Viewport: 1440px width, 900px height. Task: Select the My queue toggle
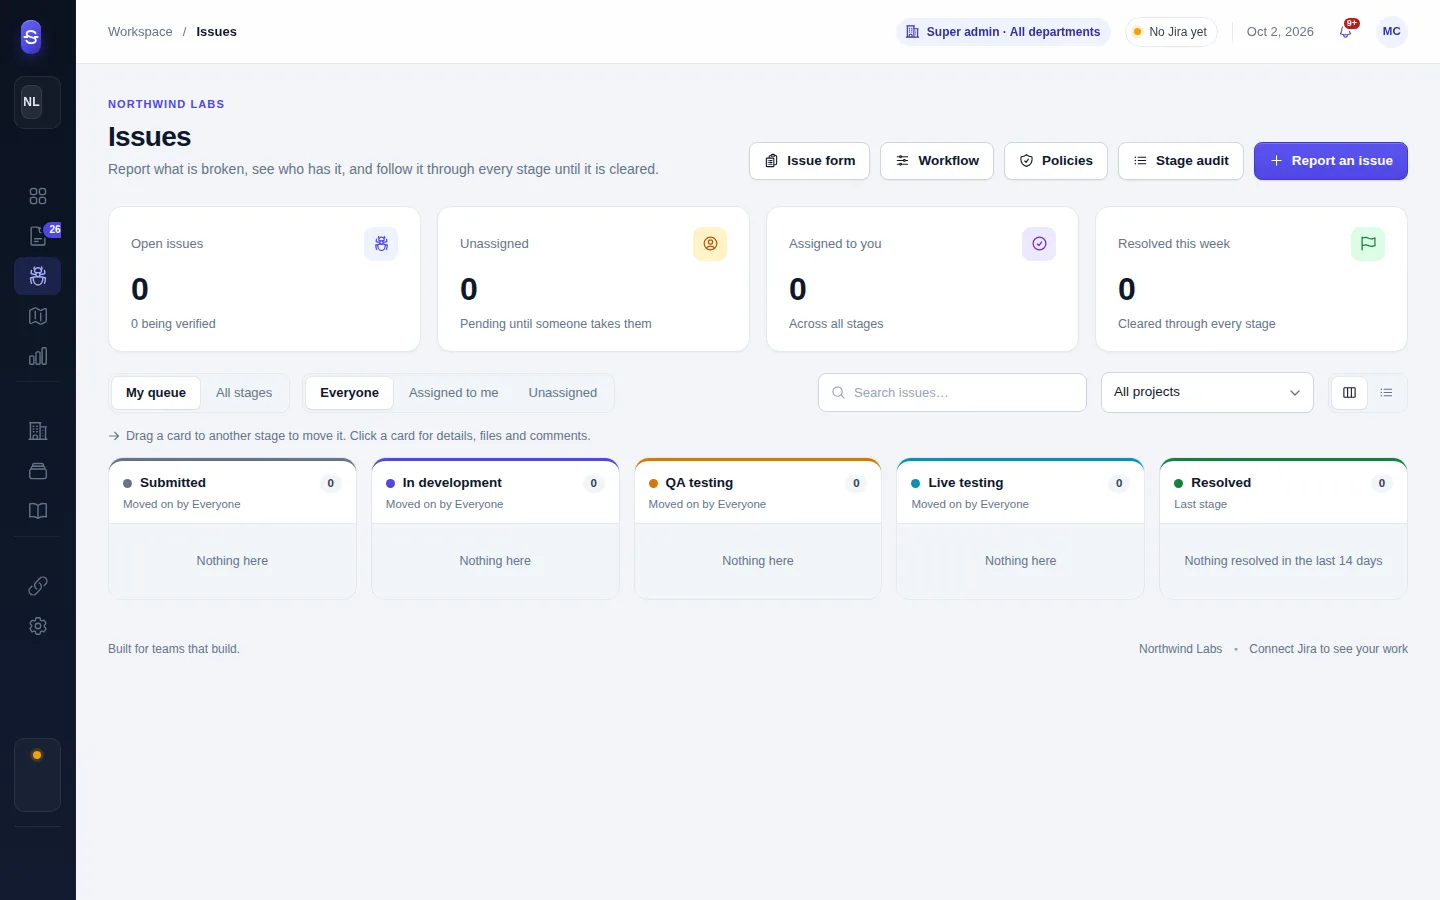click(156, 393)
